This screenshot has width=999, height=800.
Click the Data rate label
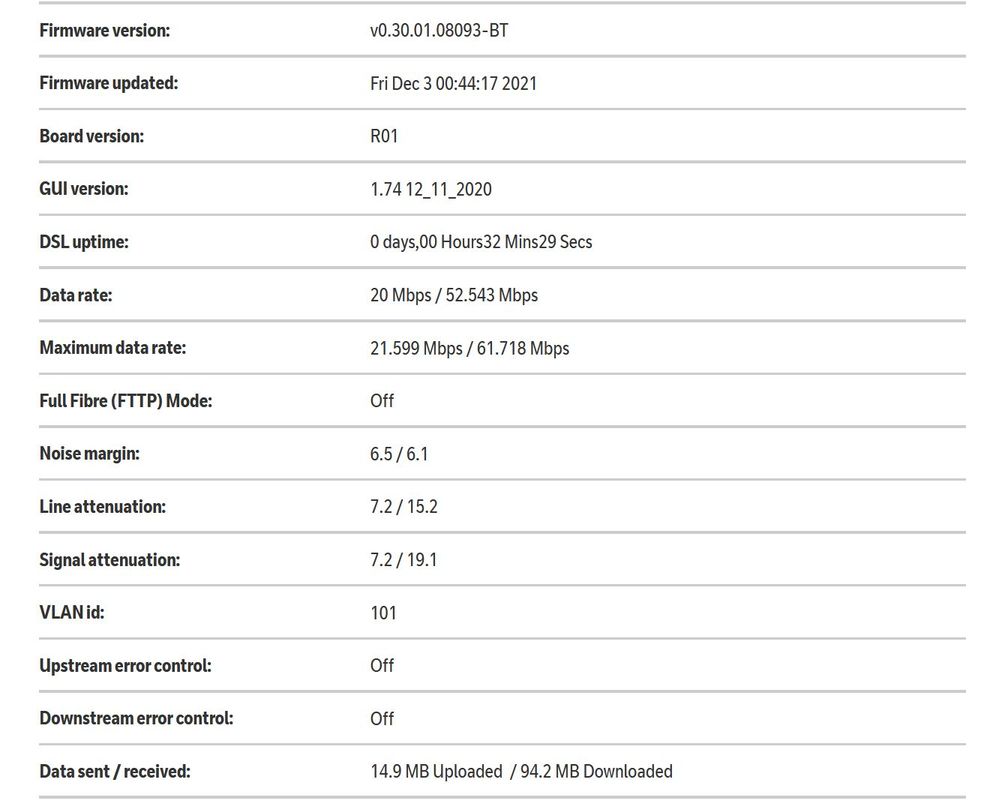[x=75, y=295]
